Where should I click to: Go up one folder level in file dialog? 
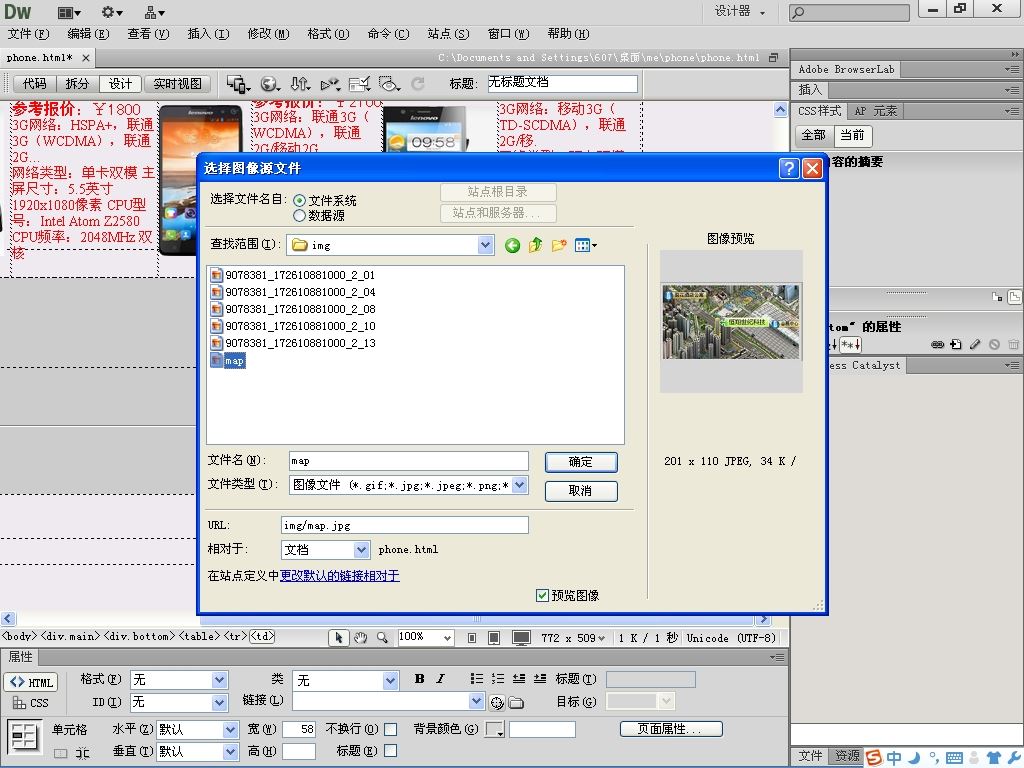[x=536, y=246]
